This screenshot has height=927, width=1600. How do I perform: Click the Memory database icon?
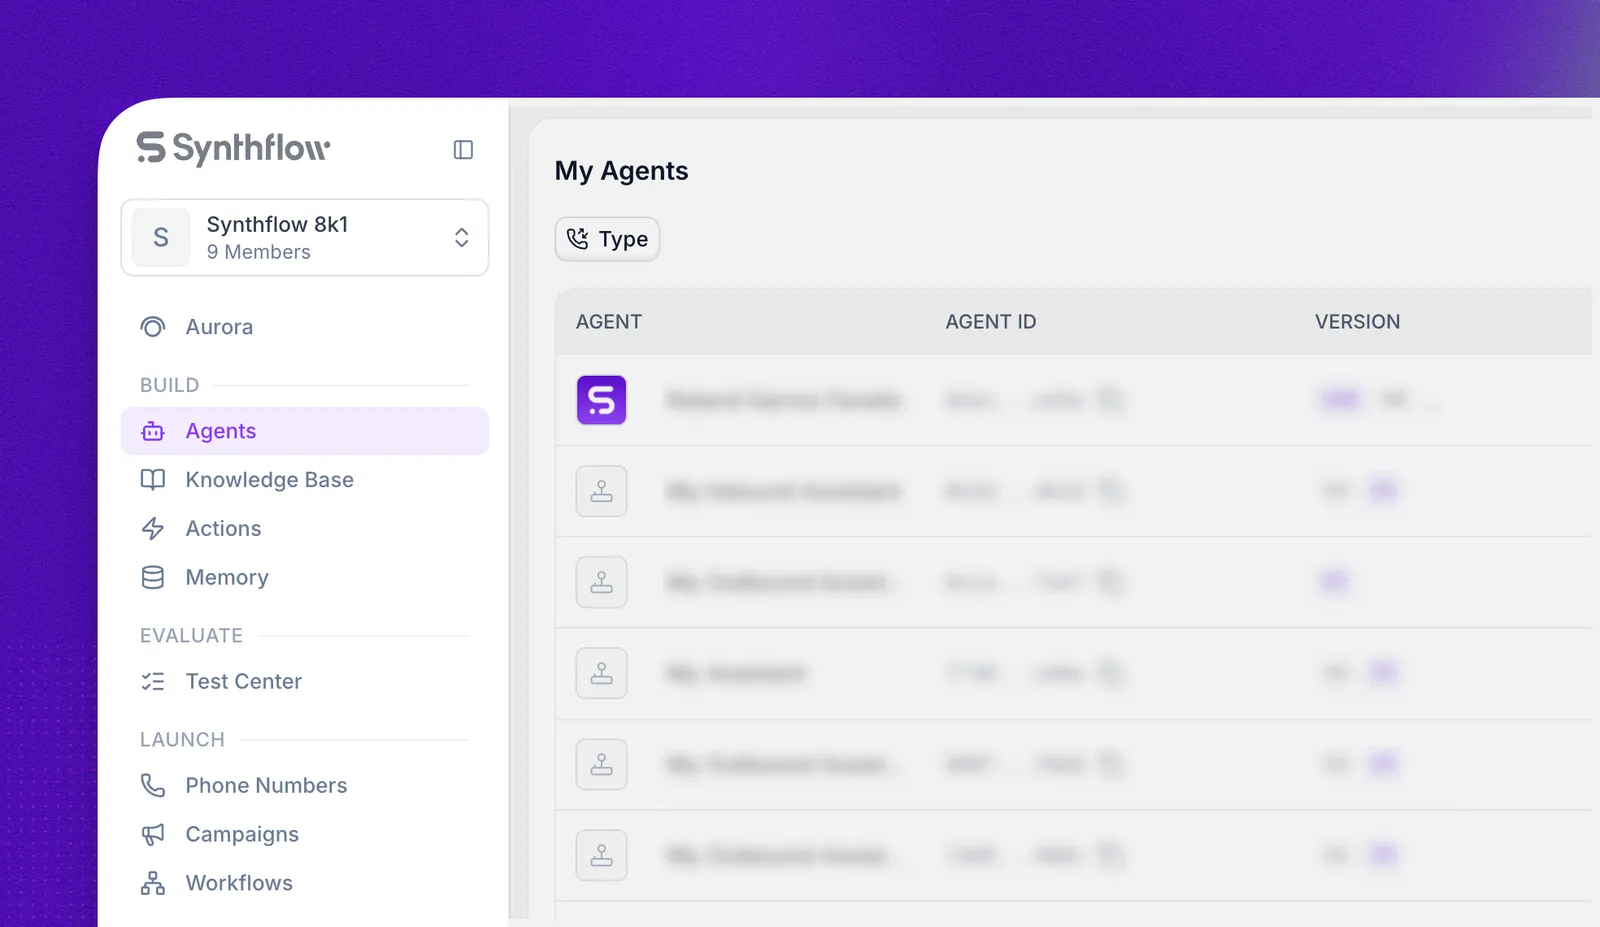pyautogui.click(x=153, y=578)
